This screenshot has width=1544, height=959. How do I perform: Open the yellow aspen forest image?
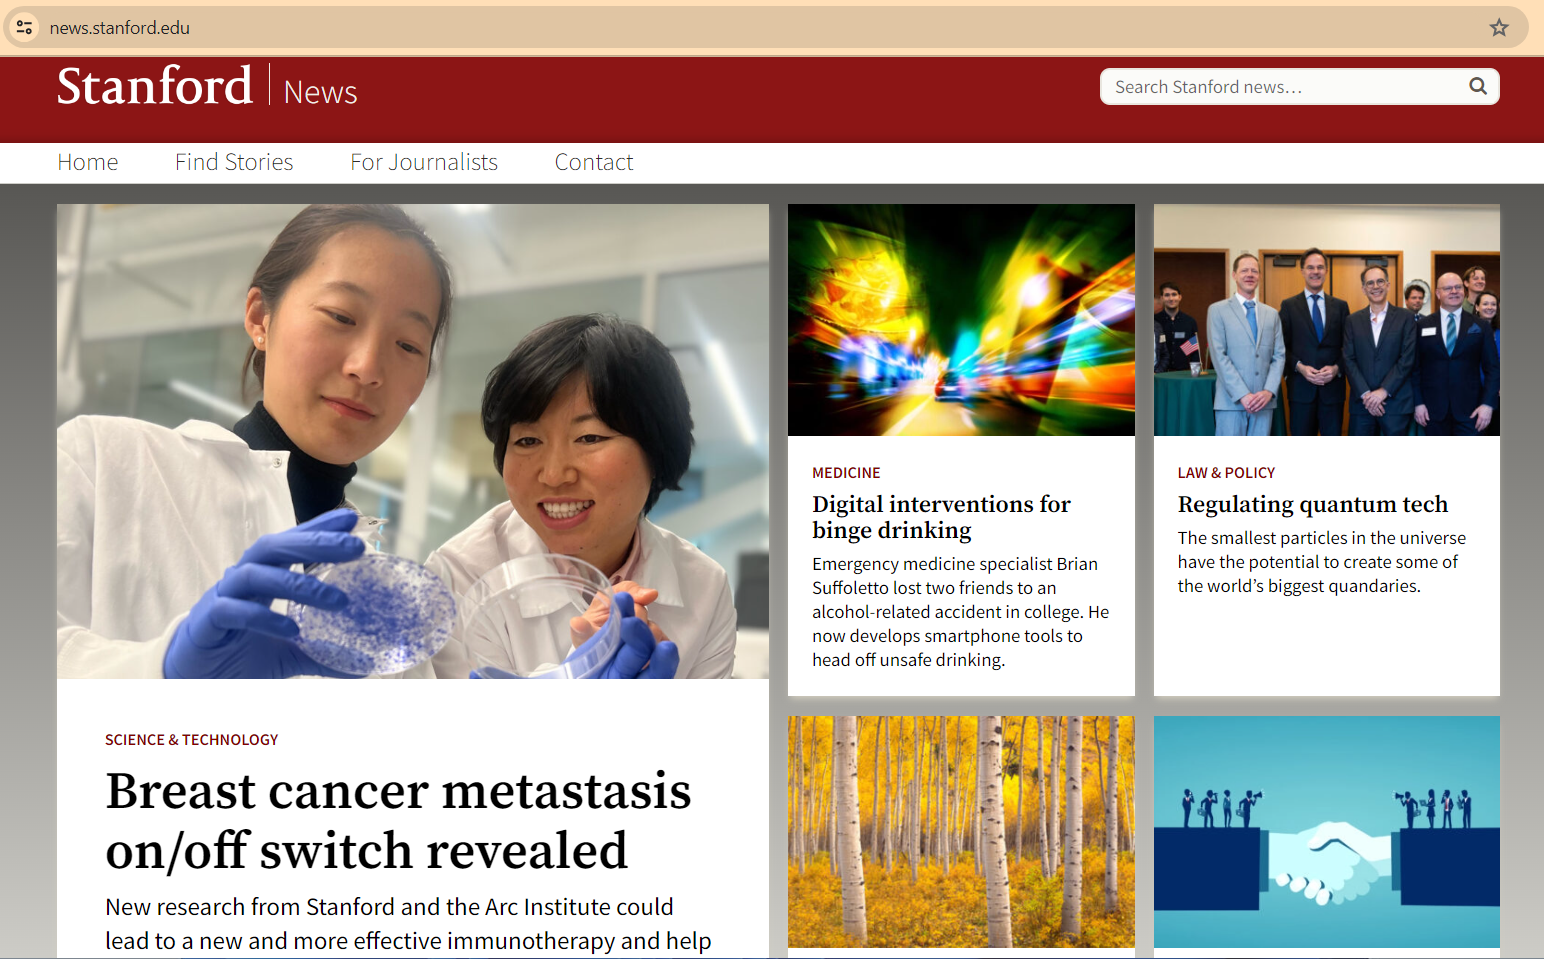tap(961, 832)
